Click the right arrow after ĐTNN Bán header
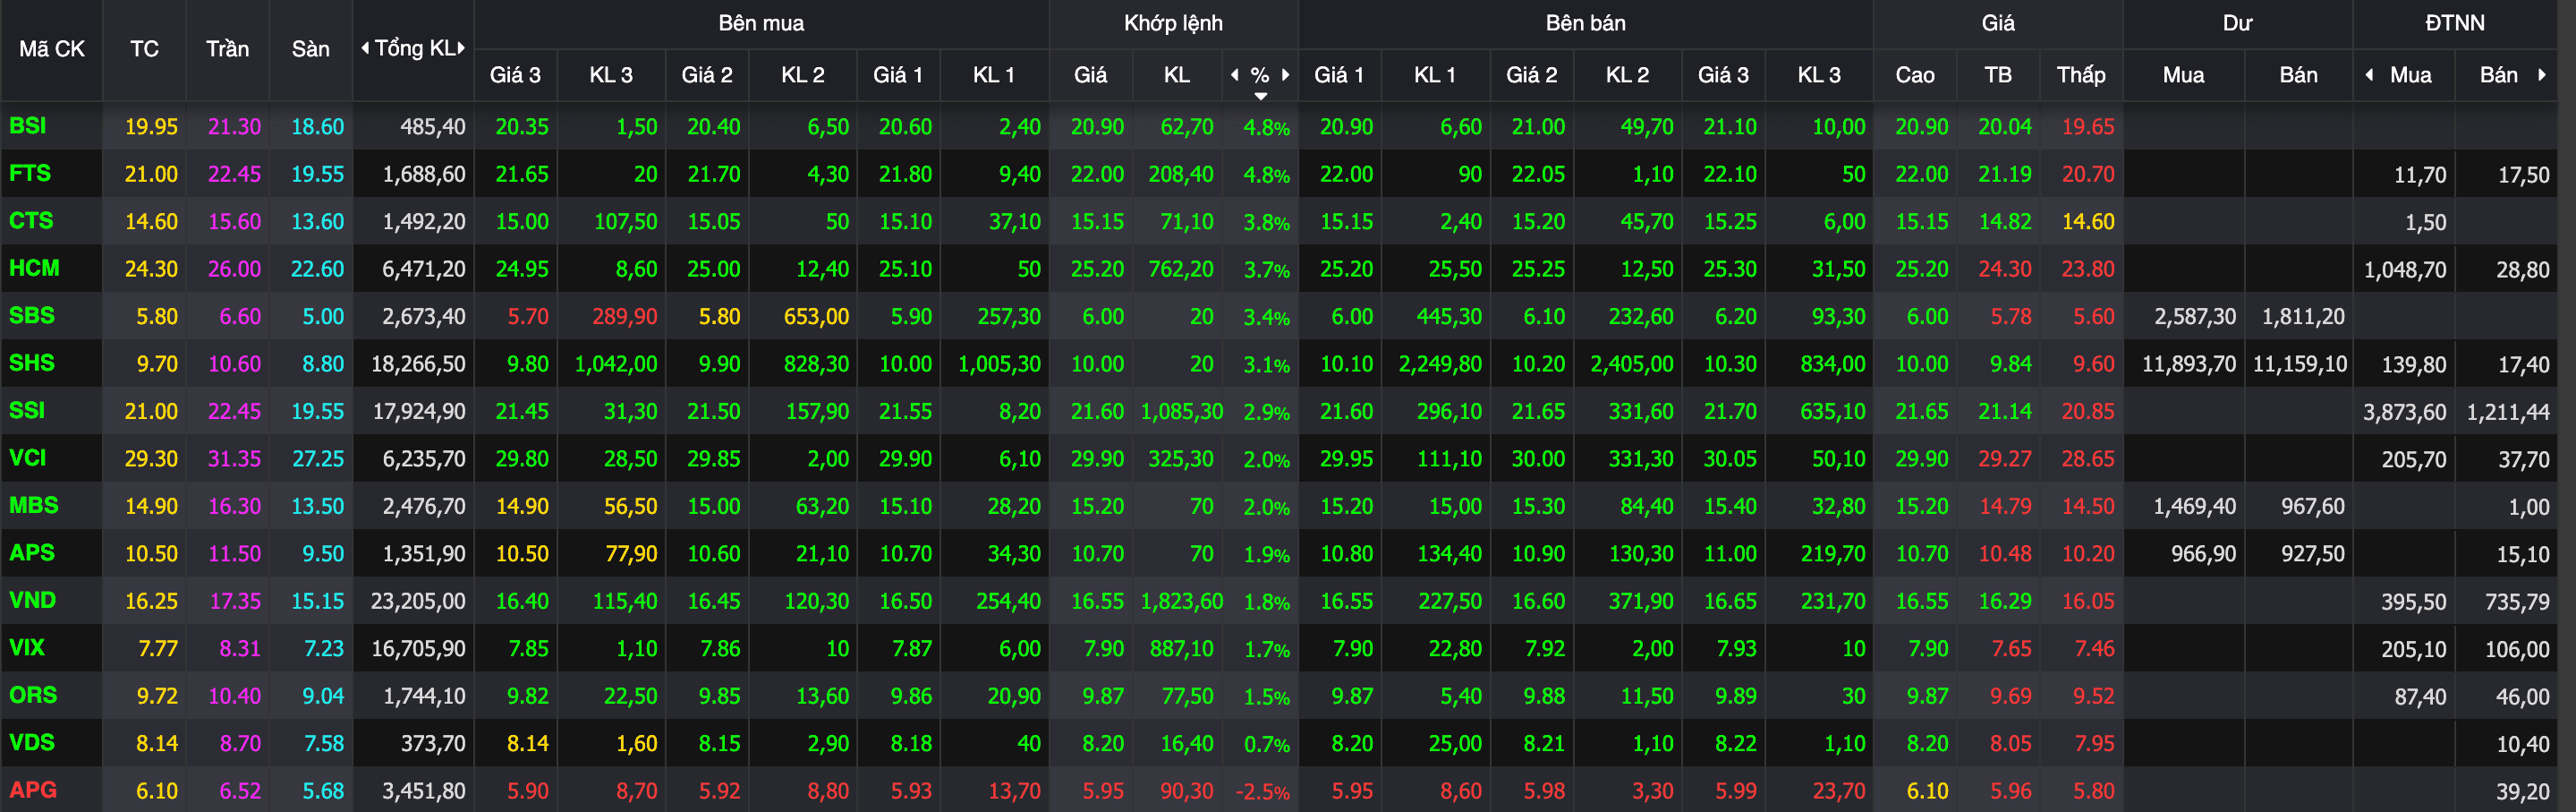Viewport: 2576px width, 812px height. pyautogui.click(x=2541, y=75)
